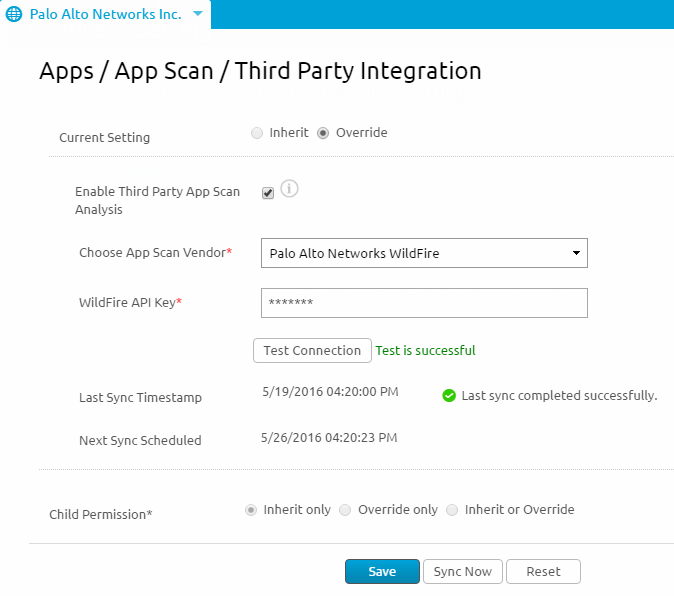674x596 pixels.
Task: Save the third party integration settings
Action: point(382,572)
